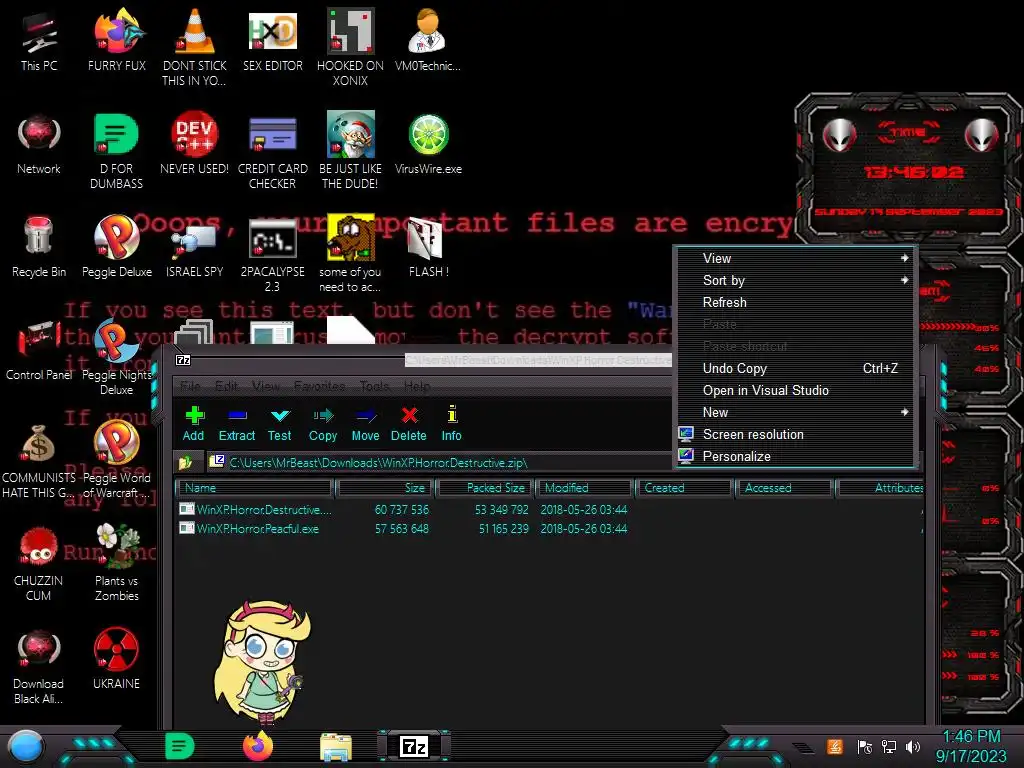This screenshot has height=768, width=1024.
Task: Open the CREDIT CARD CHECKER shortcut
Action: (273, 152)
